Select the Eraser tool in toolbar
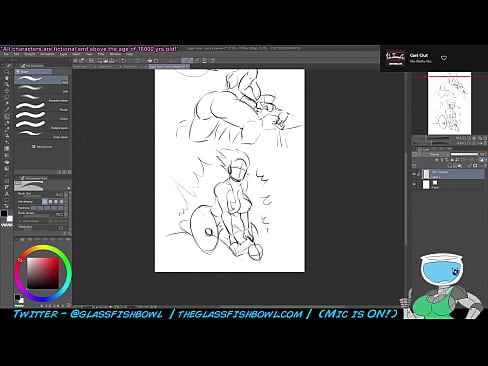 [x=7, y=149]
